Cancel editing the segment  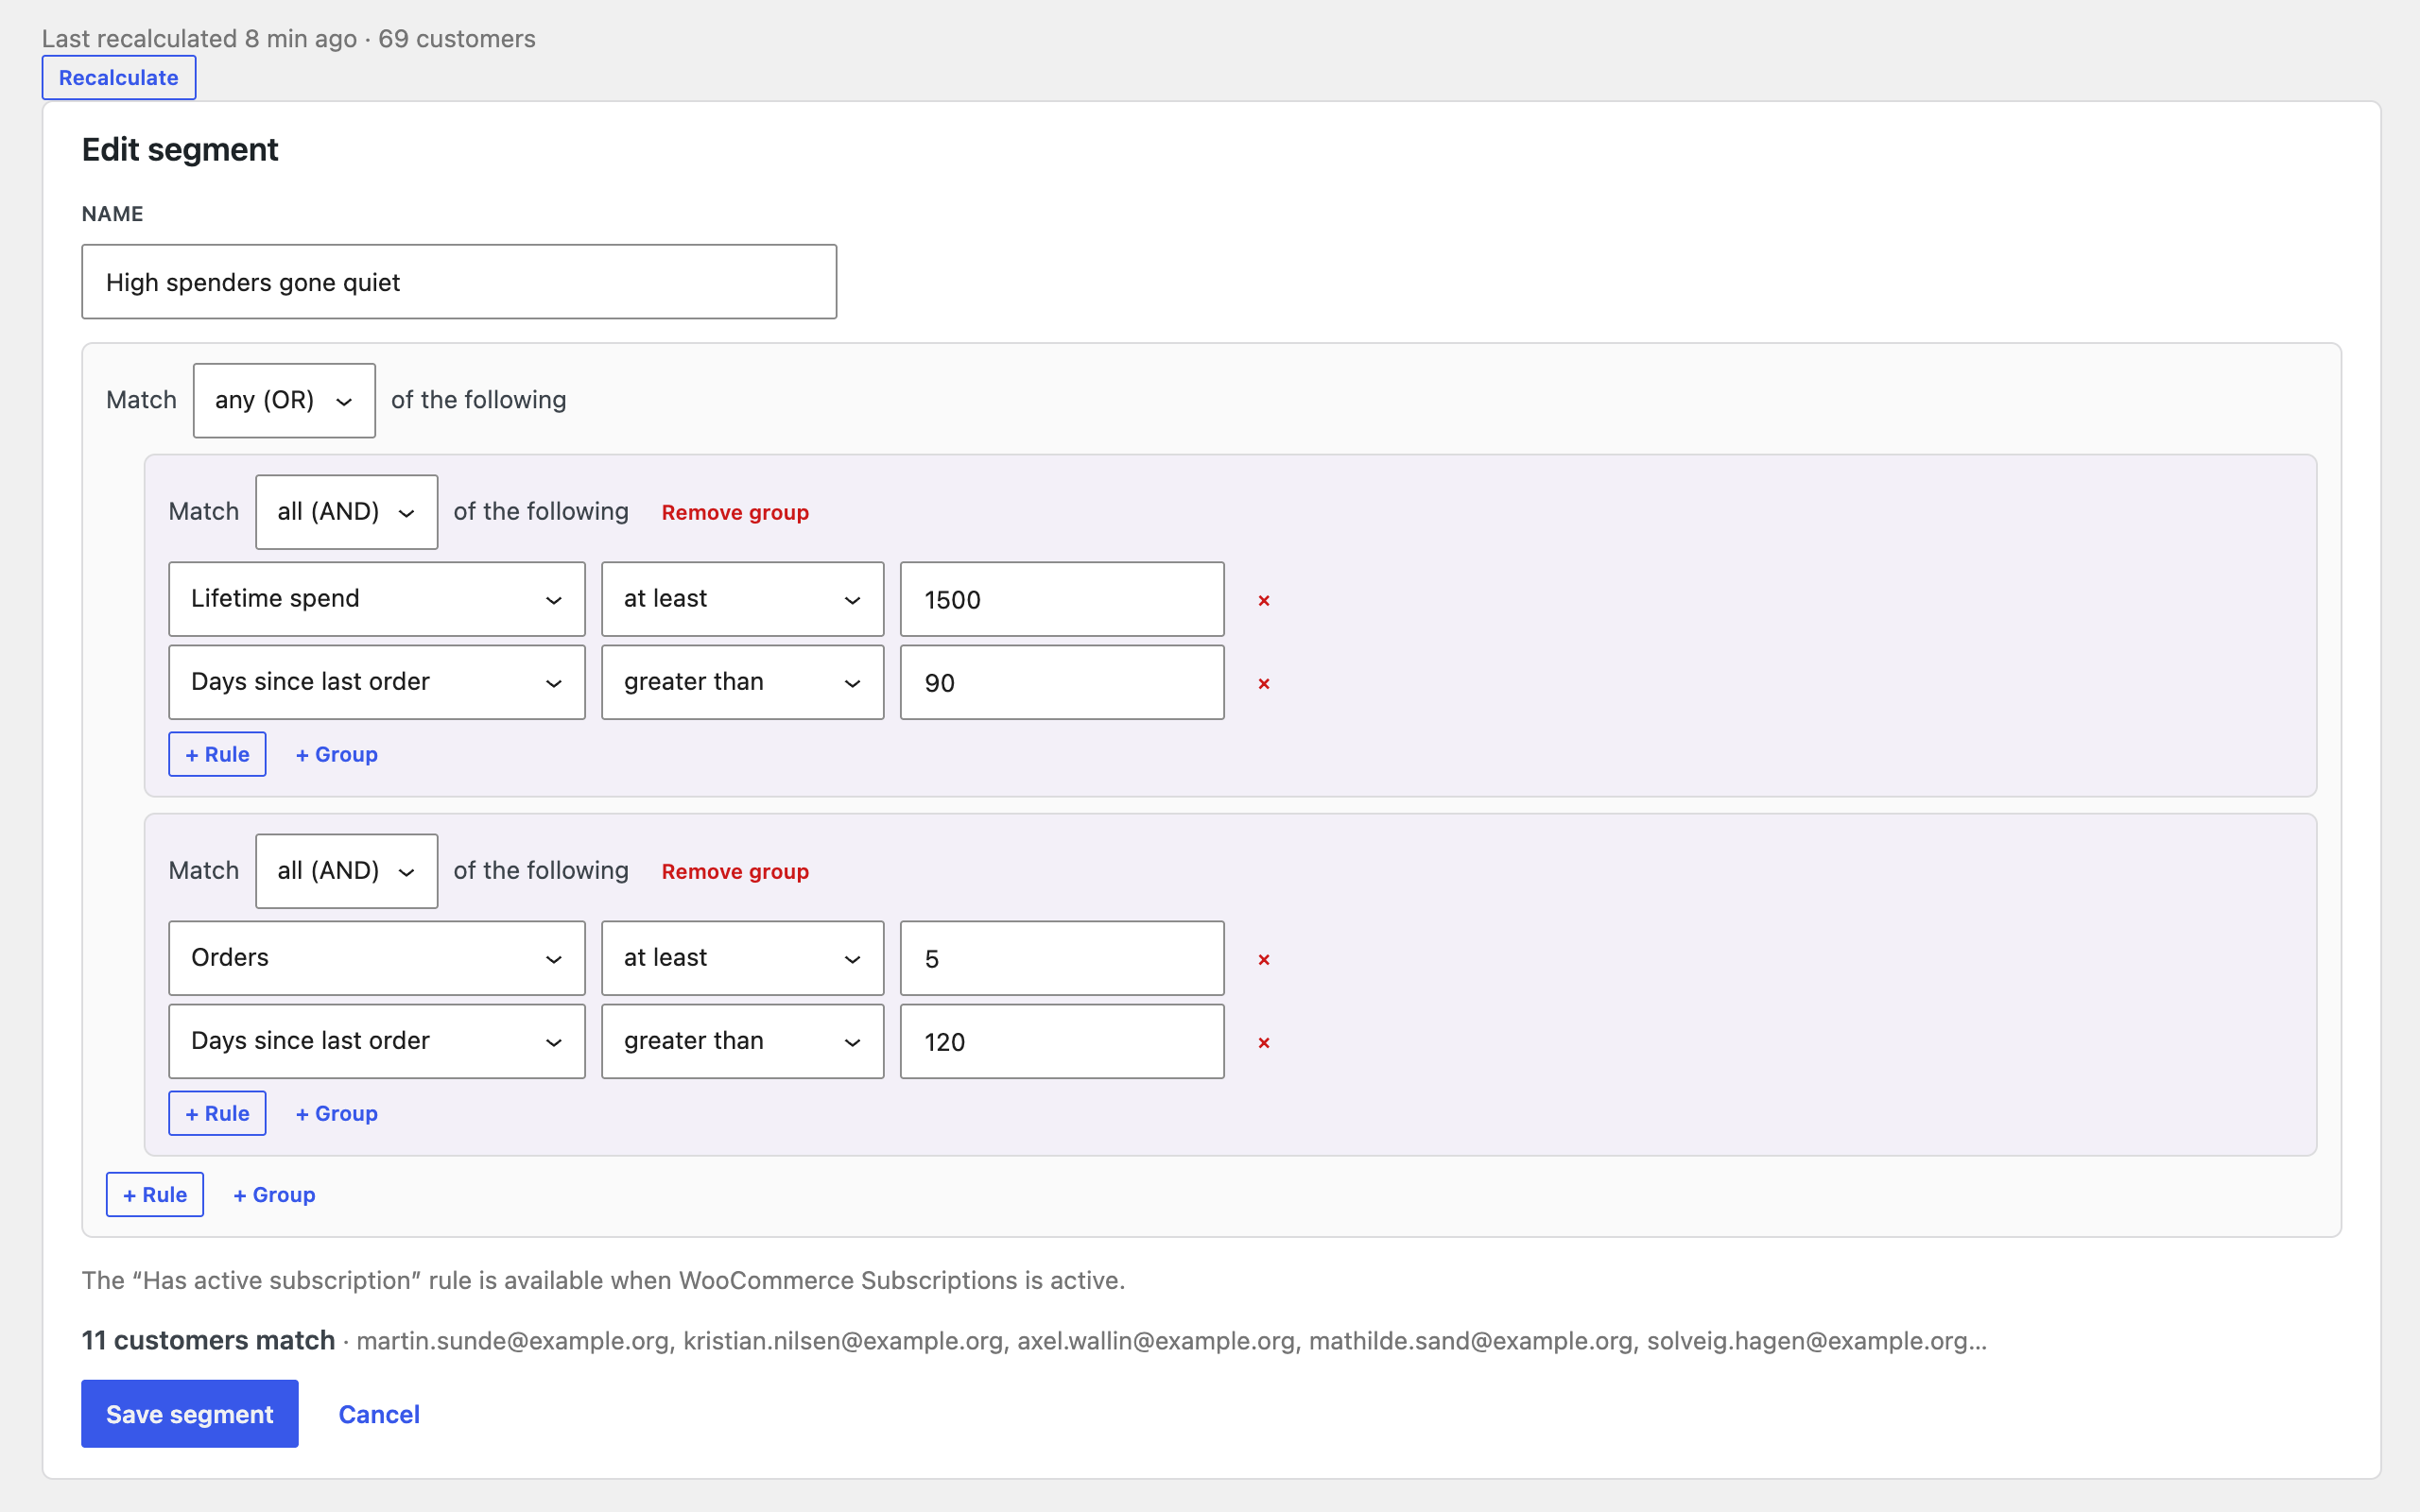(x=379, y=1414)
